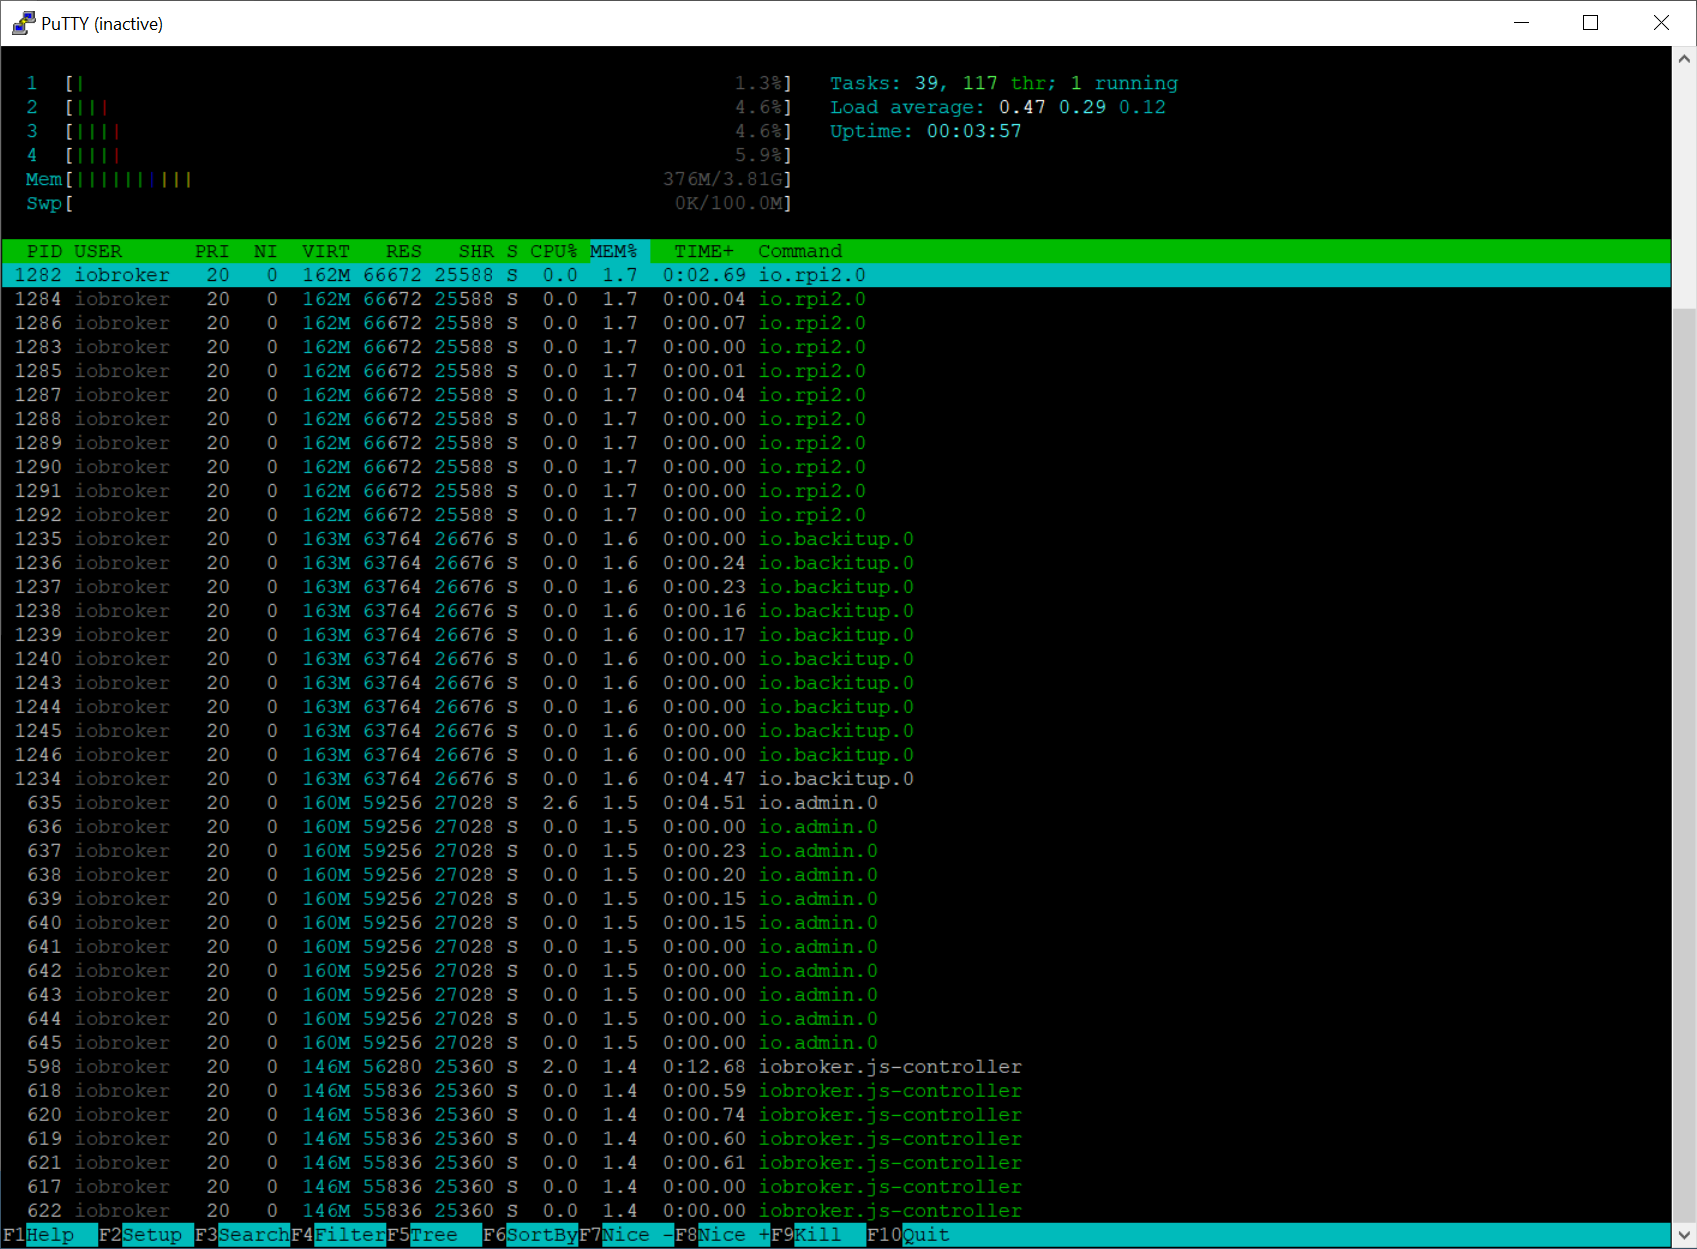This screenshot has width=1697, height=1249.
Task: Click the TIME+ column header
Action: [x=704, y=251]
